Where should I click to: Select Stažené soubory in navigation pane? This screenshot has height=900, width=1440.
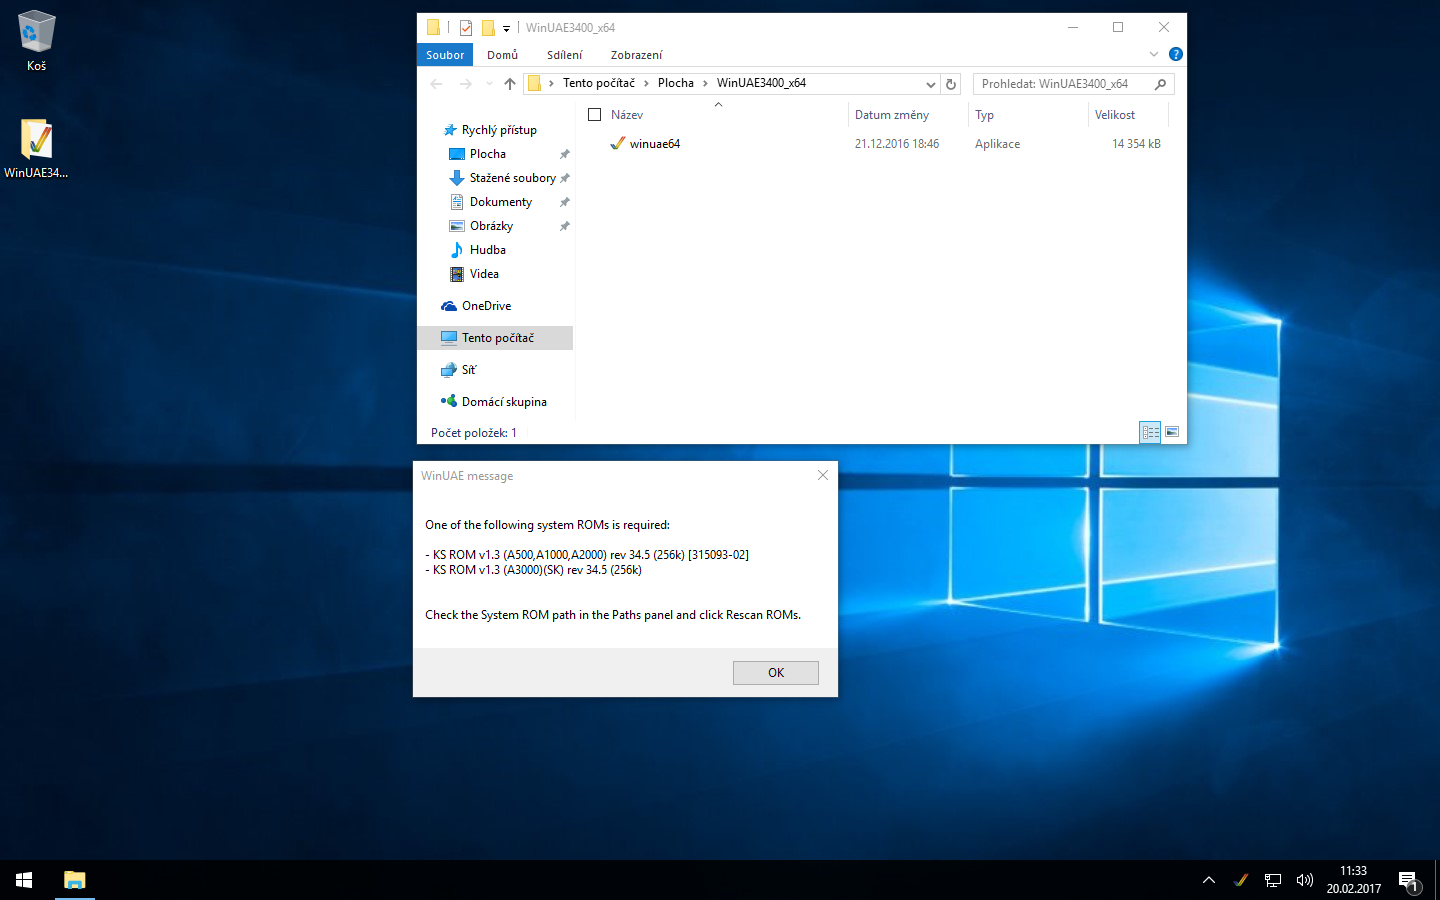pos(512,178)
